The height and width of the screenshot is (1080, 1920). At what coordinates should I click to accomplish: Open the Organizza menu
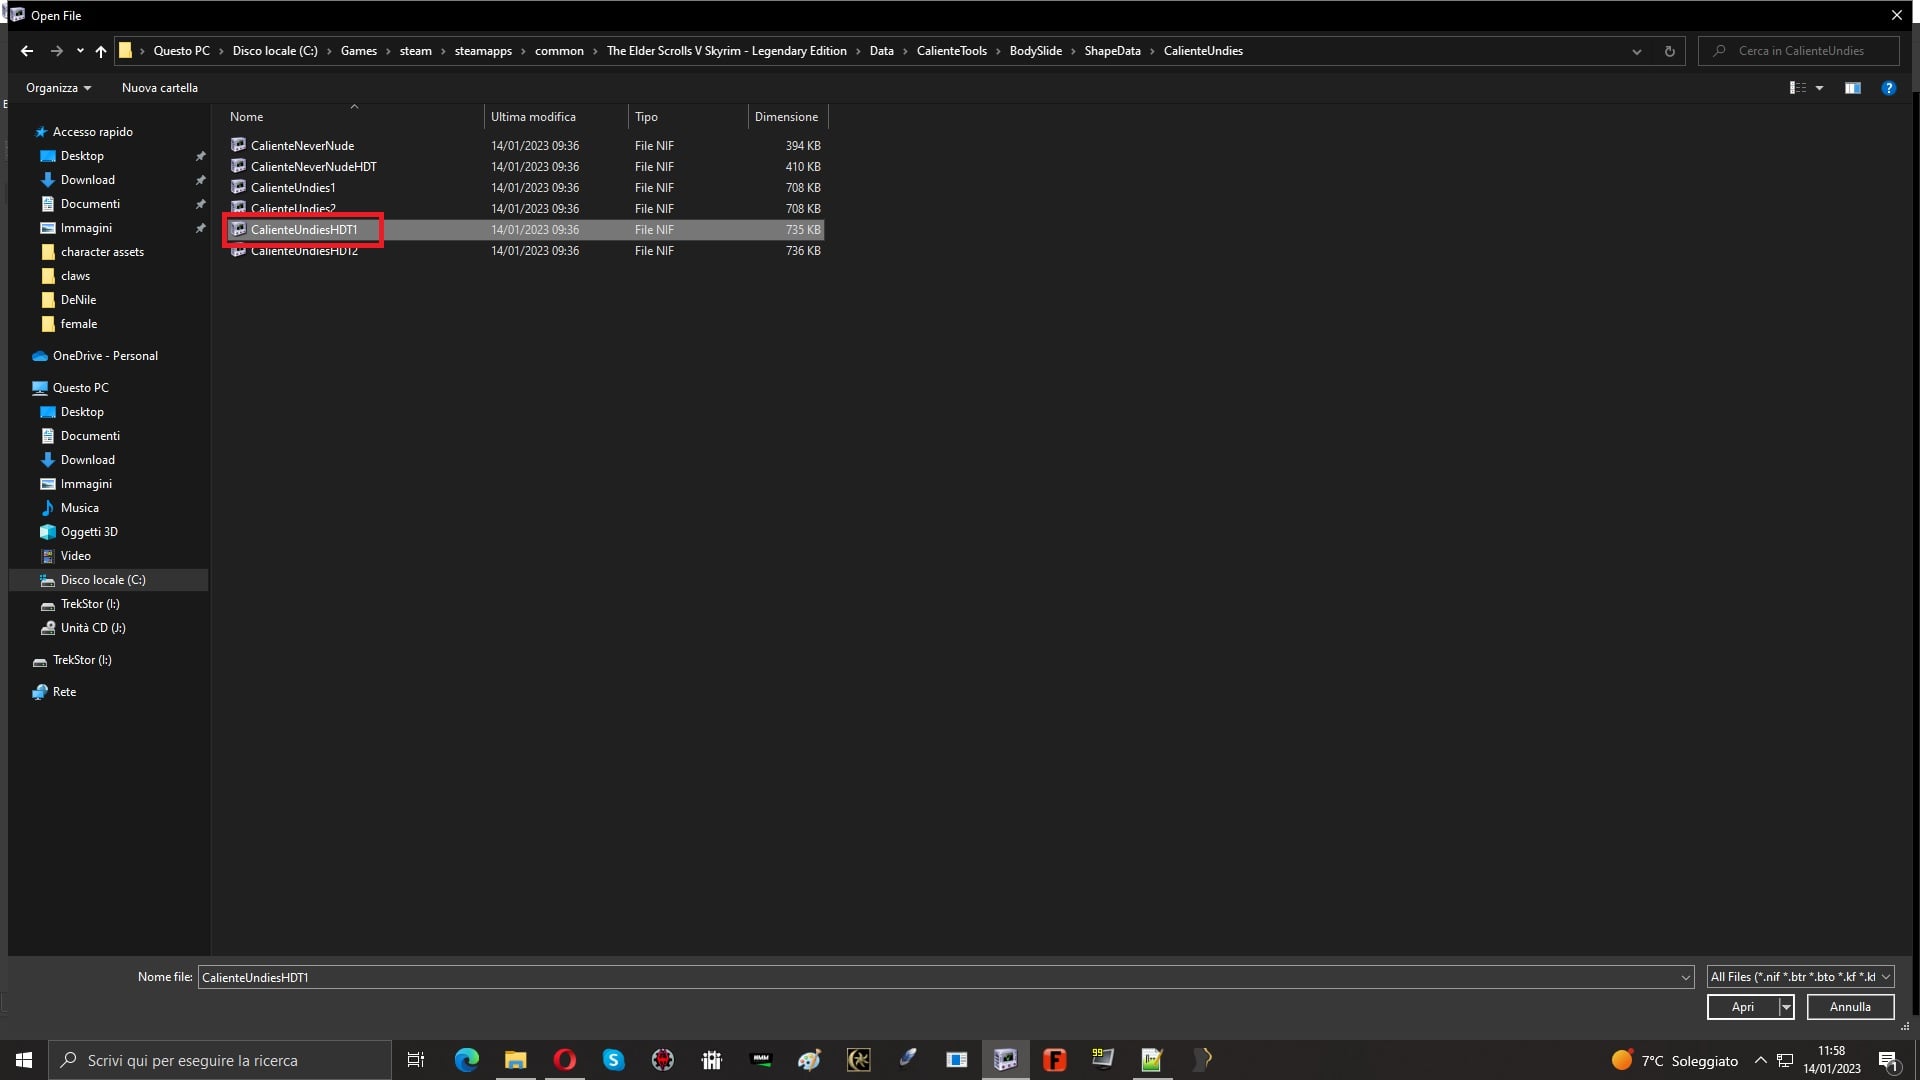(x=58, y=88)
